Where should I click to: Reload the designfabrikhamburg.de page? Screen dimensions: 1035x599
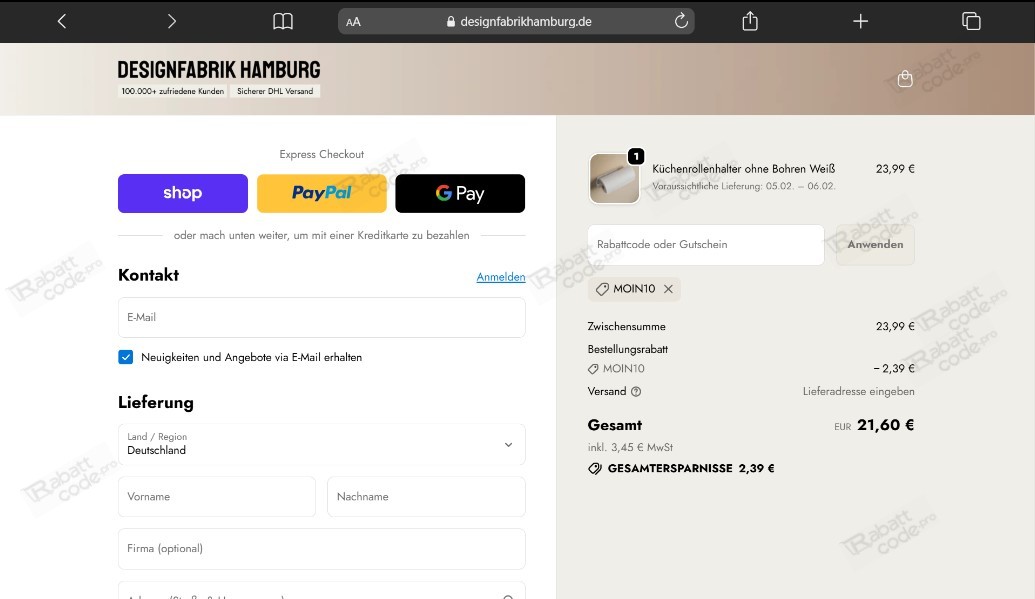tap(681, 19)
